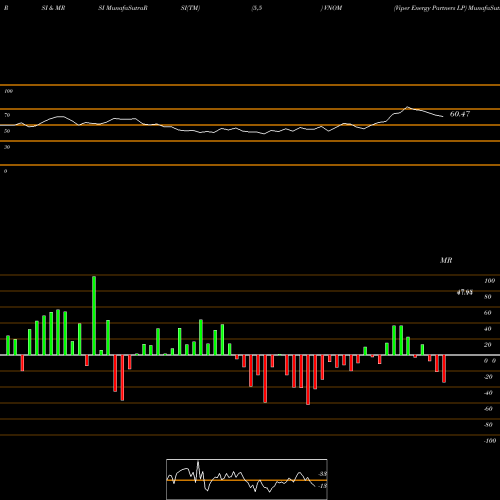The height and width of the screenshot is (500, 500).
Task: Click the MR axis label -80
Action: 488,425
